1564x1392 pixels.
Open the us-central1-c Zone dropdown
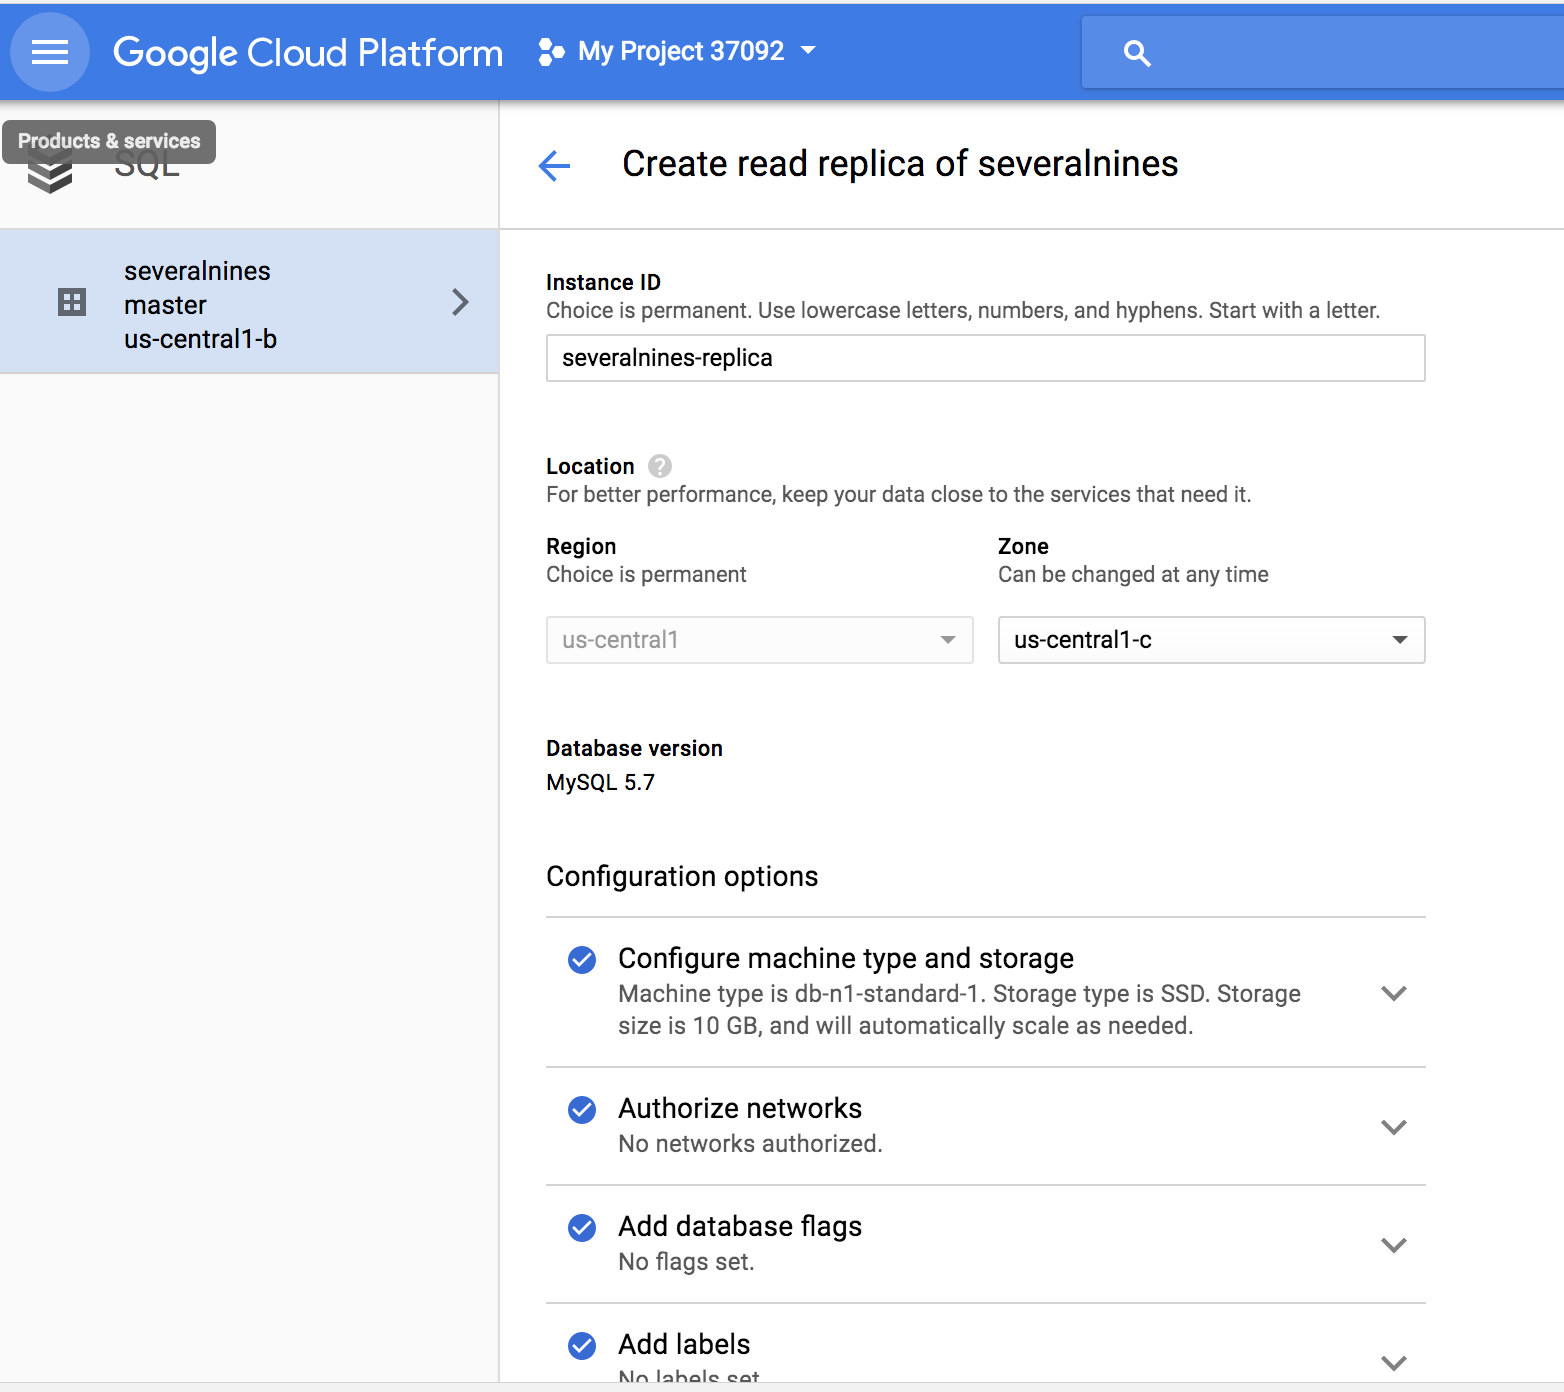[x=1211, y=640]
